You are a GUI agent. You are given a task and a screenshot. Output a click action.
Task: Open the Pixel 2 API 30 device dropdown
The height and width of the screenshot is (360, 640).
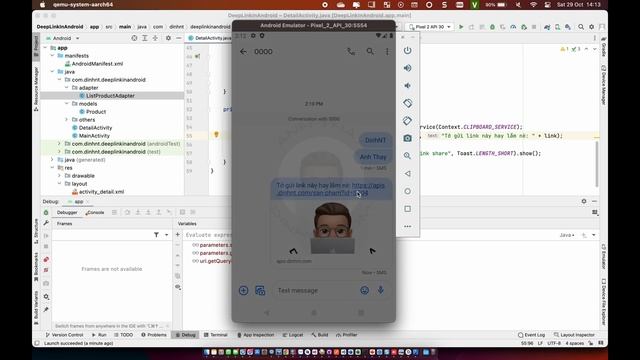click(x=429, y=27)
